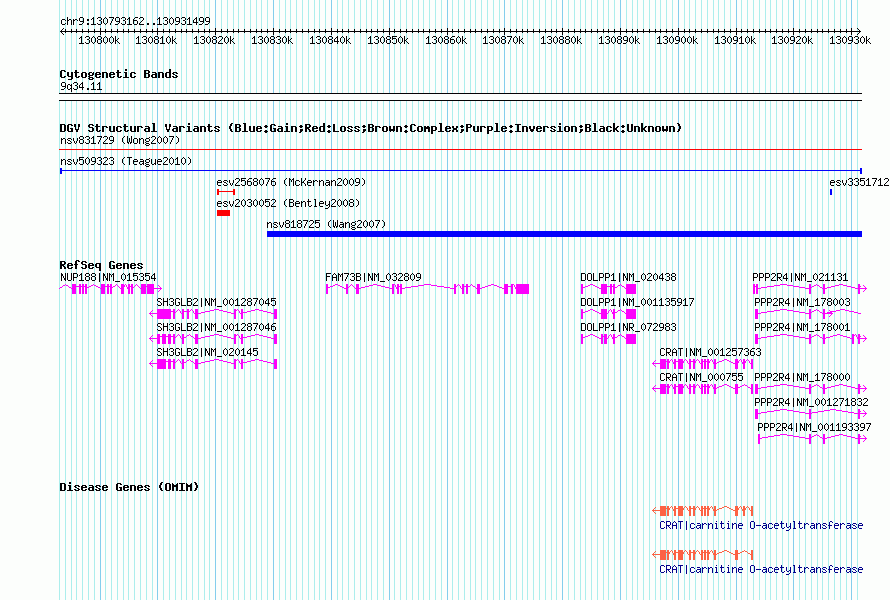Click the FAM73B gene exon glyph
Screen dimensions: 890x600
coord(427,289)
